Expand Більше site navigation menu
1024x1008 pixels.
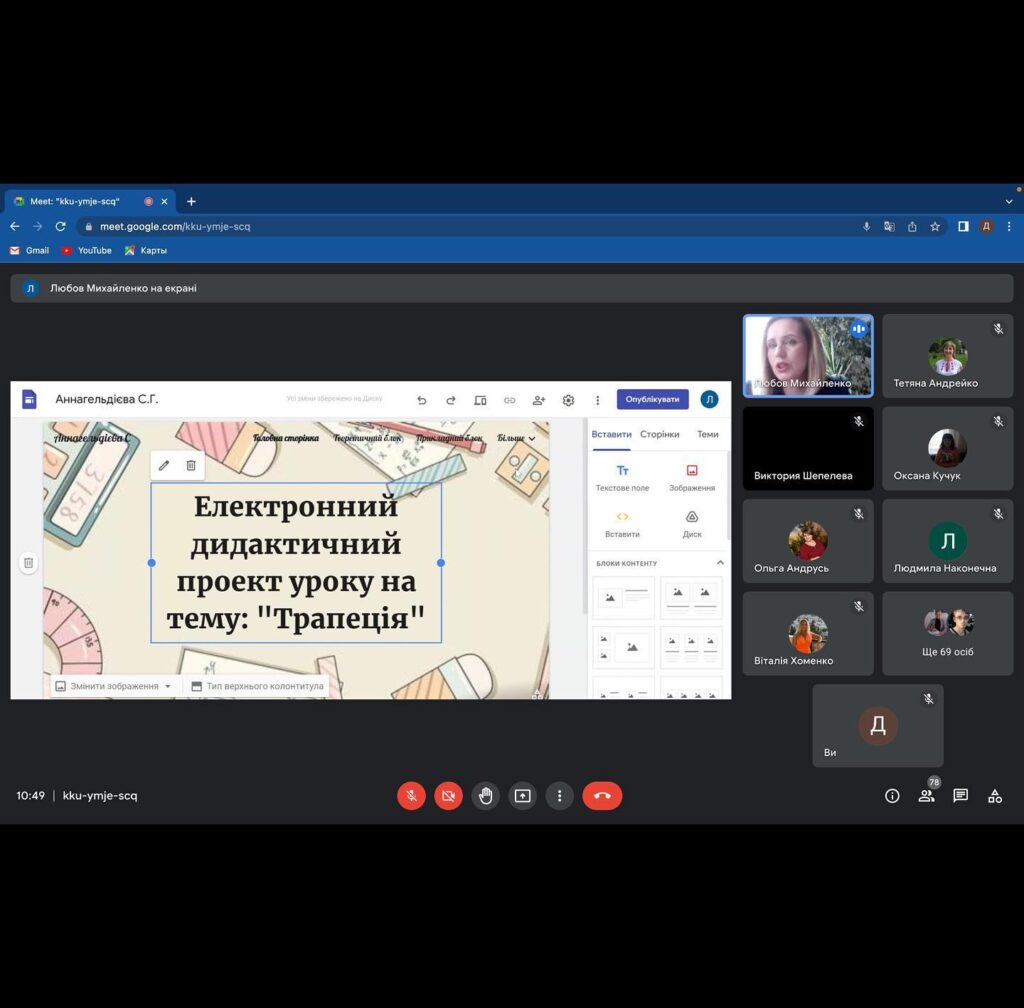516,438
